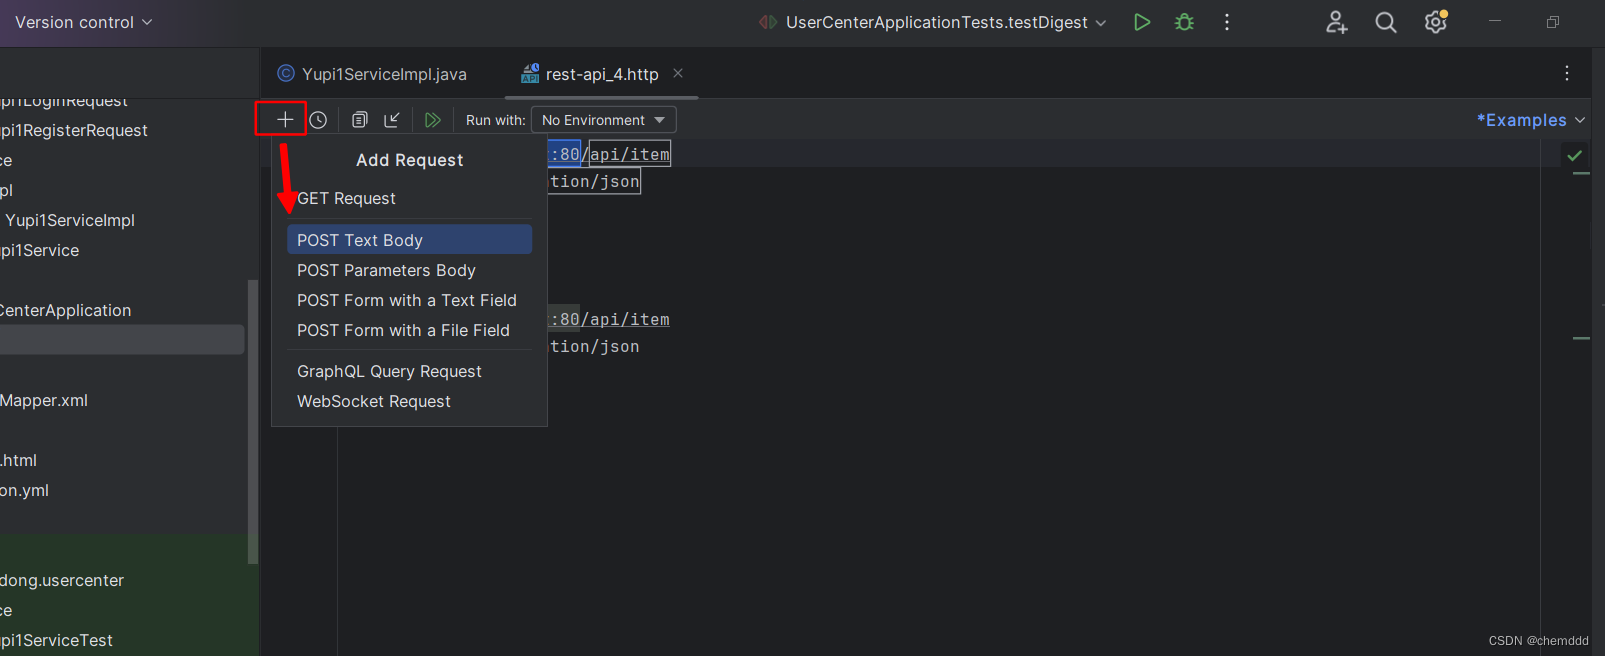Click the import arrow toolbar icon
The width and height of the screenshot is (1605, 656).
tap(392, 120)
